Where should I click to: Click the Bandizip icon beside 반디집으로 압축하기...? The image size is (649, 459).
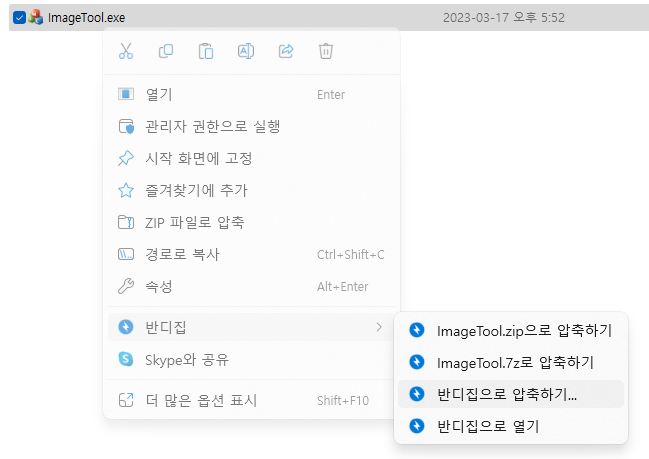click(x=417, y=394)
